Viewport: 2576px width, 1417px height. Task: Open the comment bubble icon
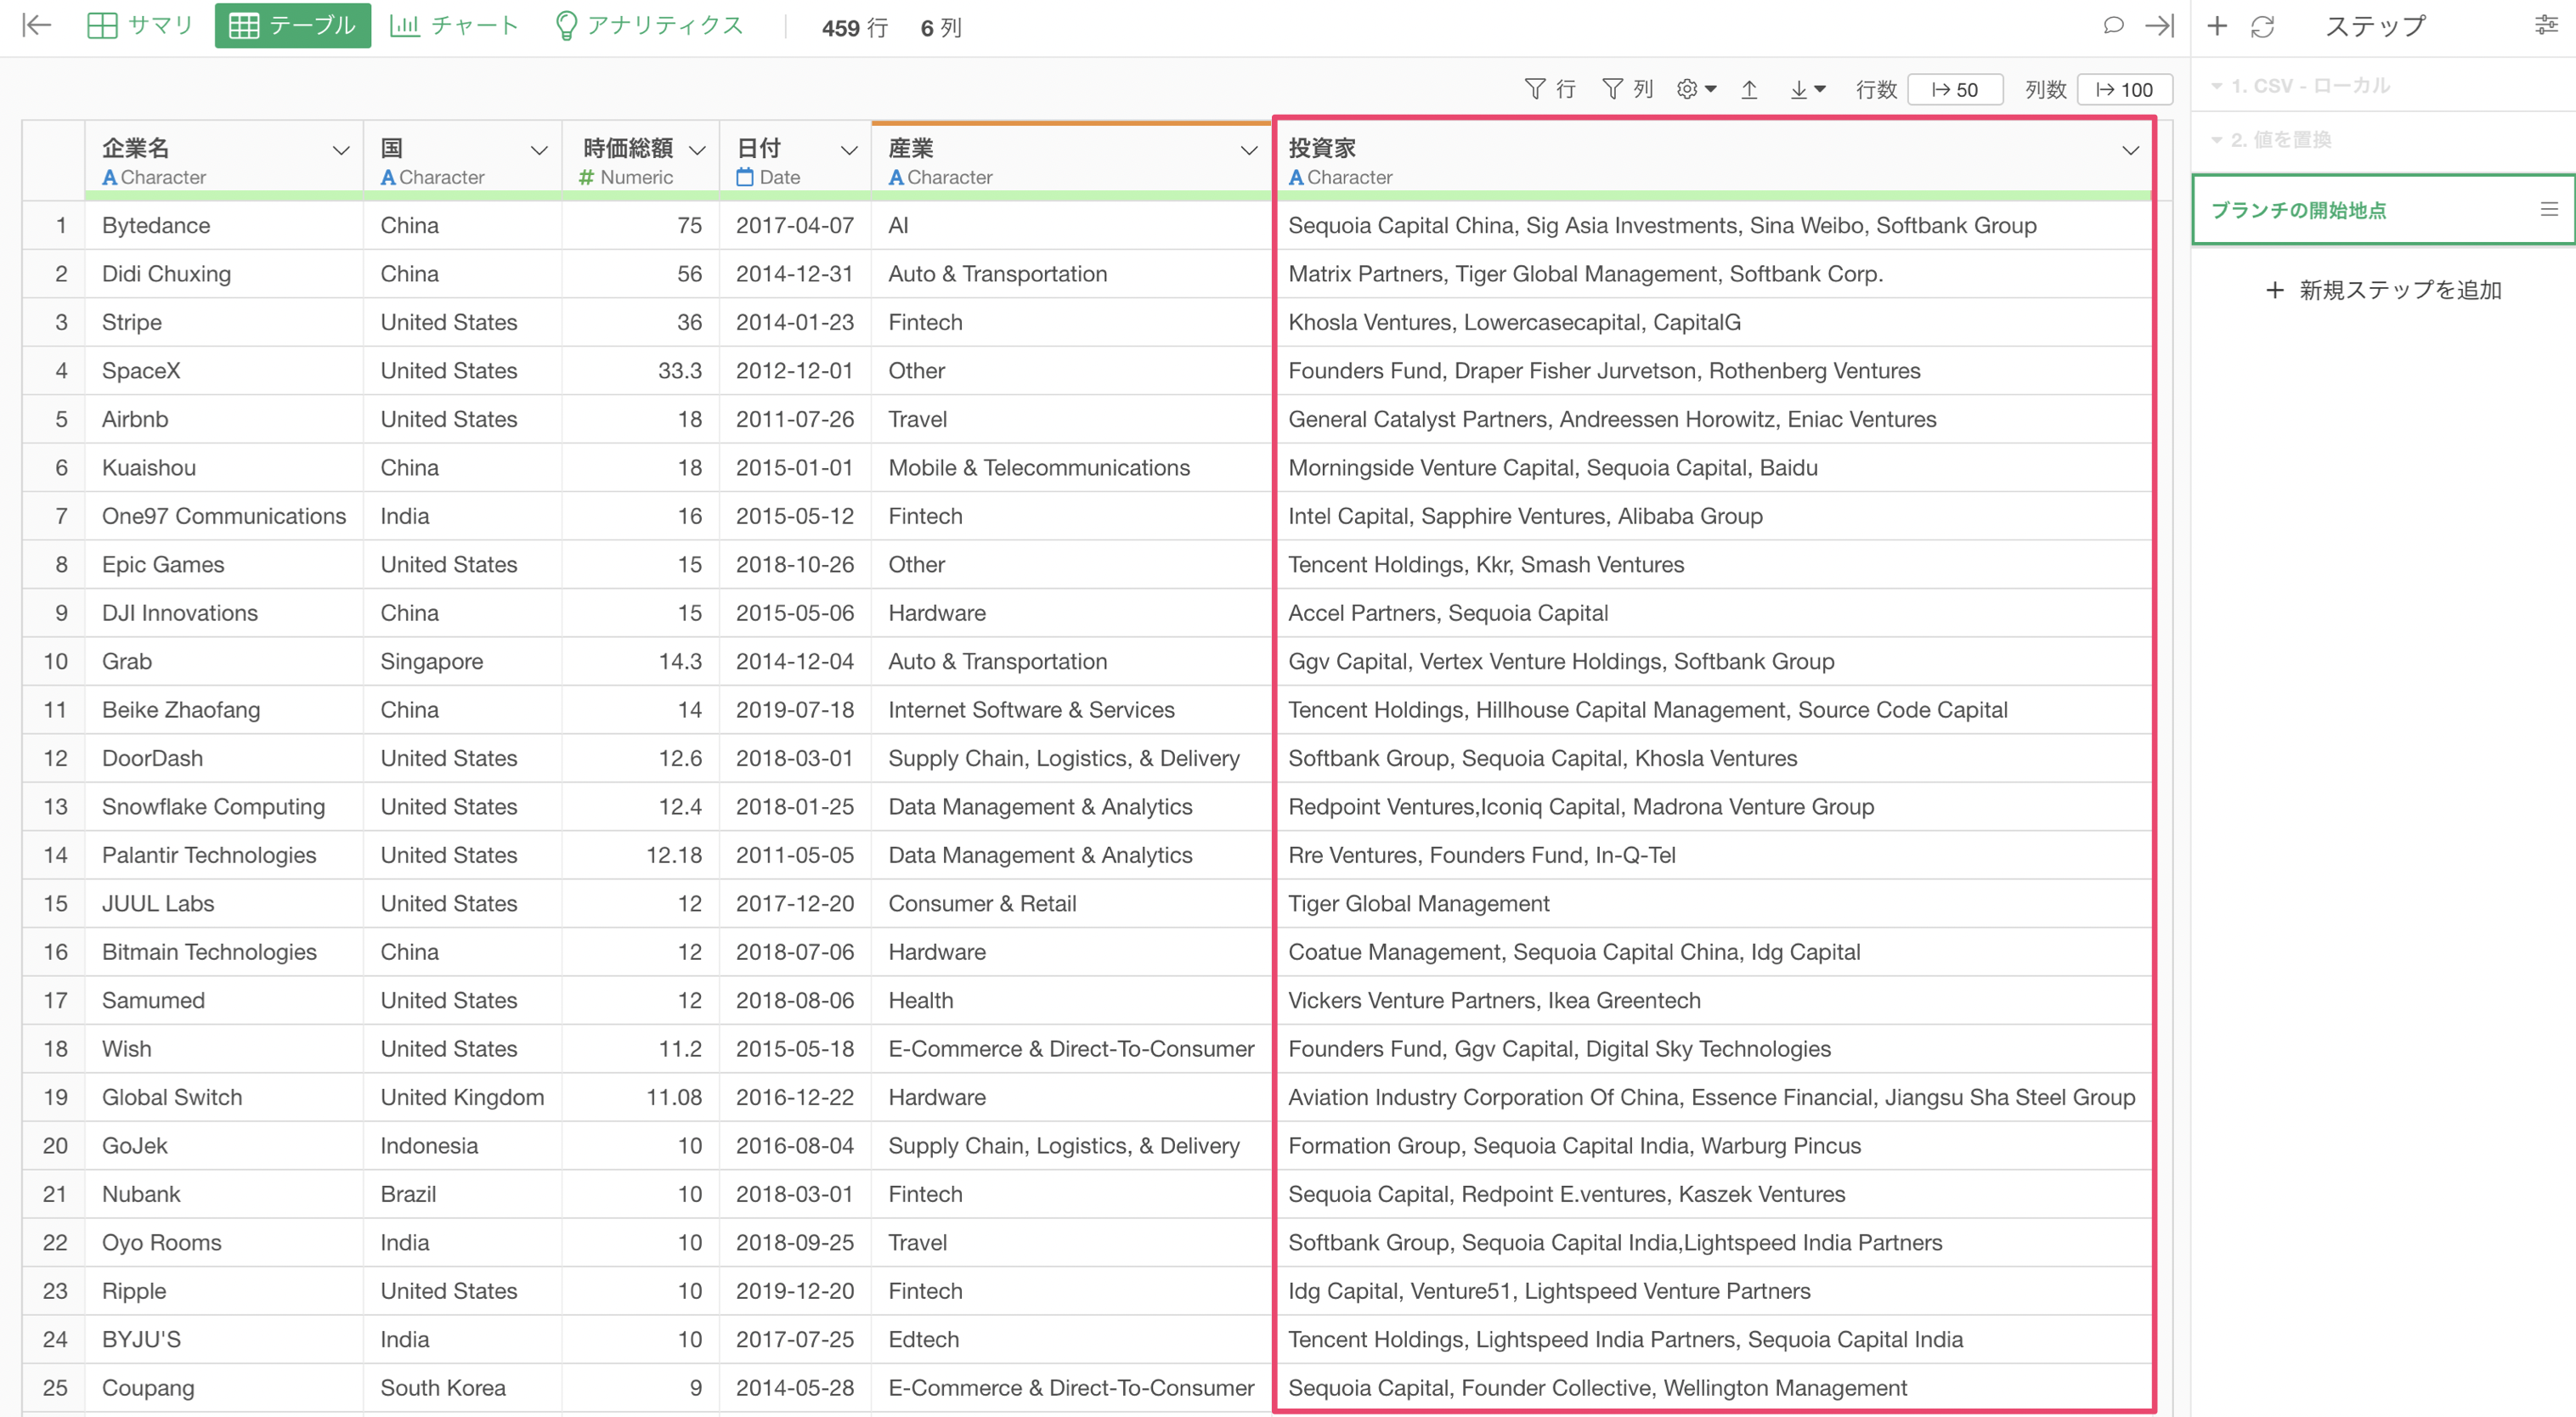(x=2113, y=25)
